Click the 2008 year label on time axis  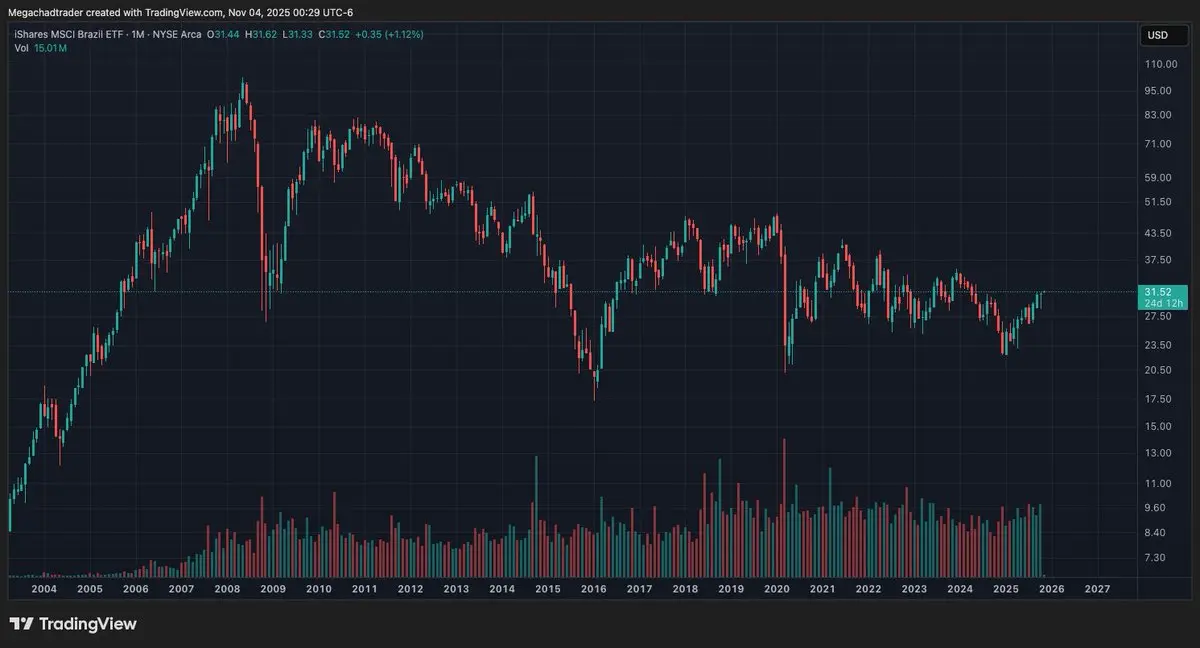227,590
